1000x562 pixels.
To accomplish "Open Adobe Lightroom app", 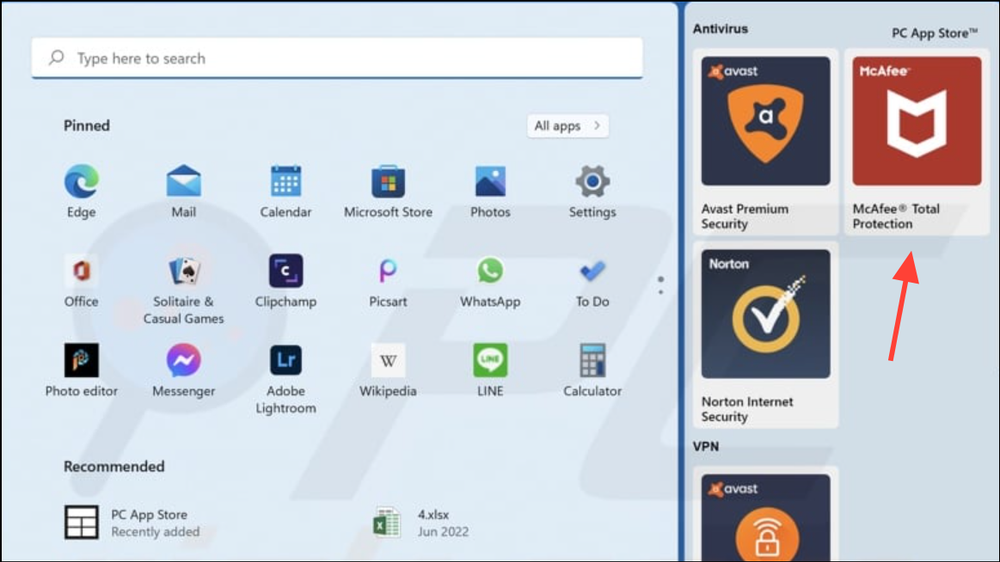I will pos(286,361).
